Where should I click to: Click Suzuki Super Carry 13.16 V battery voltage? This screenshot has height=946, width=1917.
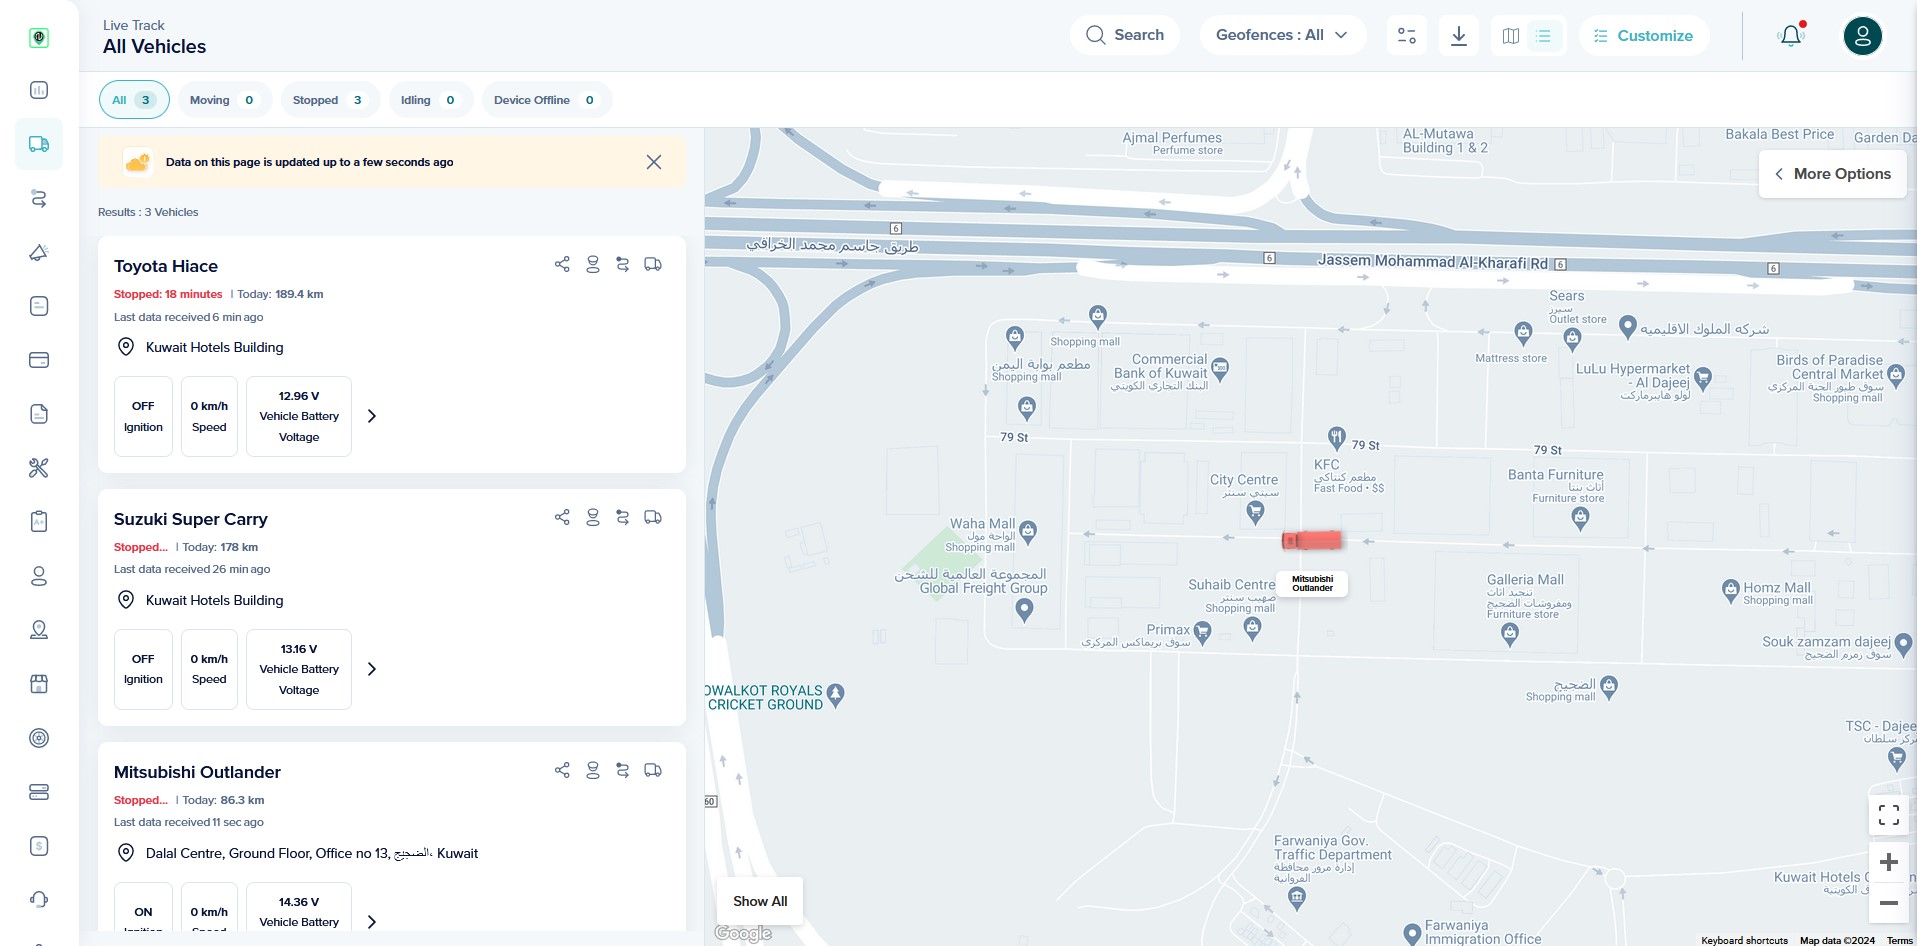[299, 669]
